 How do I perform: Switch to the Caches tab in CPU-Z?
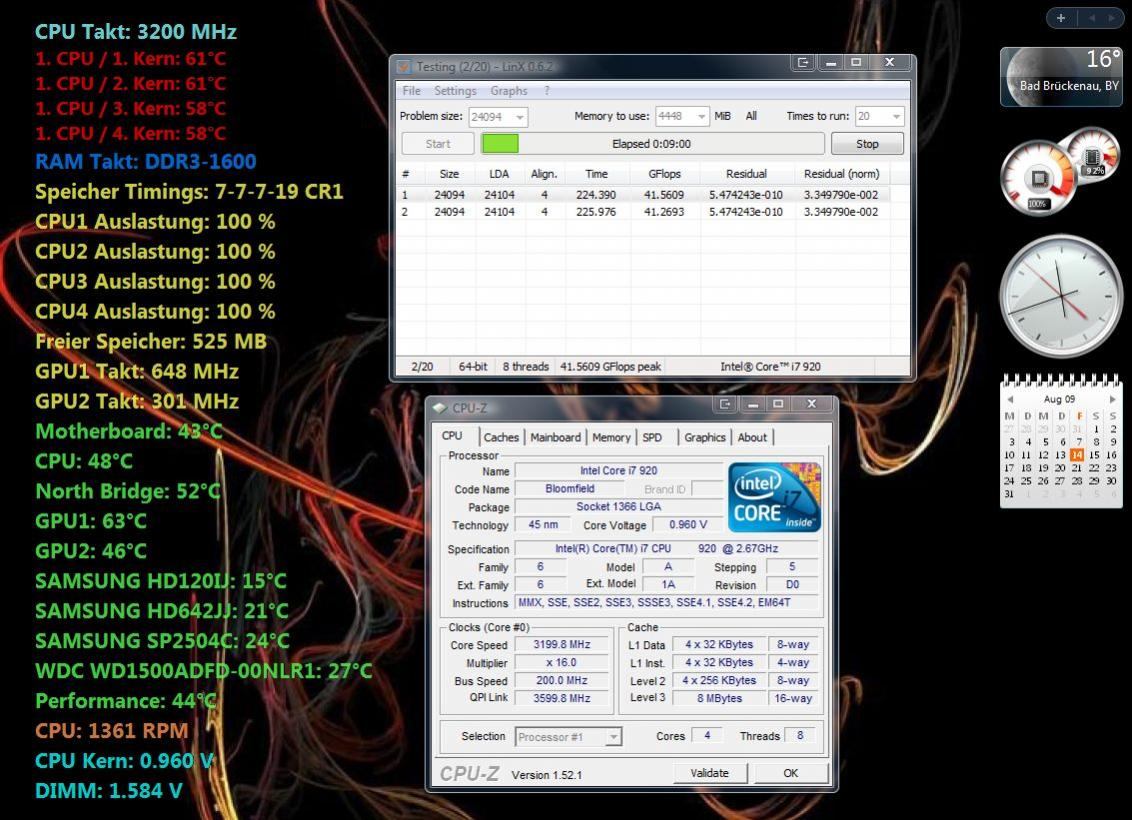point(501,437)
